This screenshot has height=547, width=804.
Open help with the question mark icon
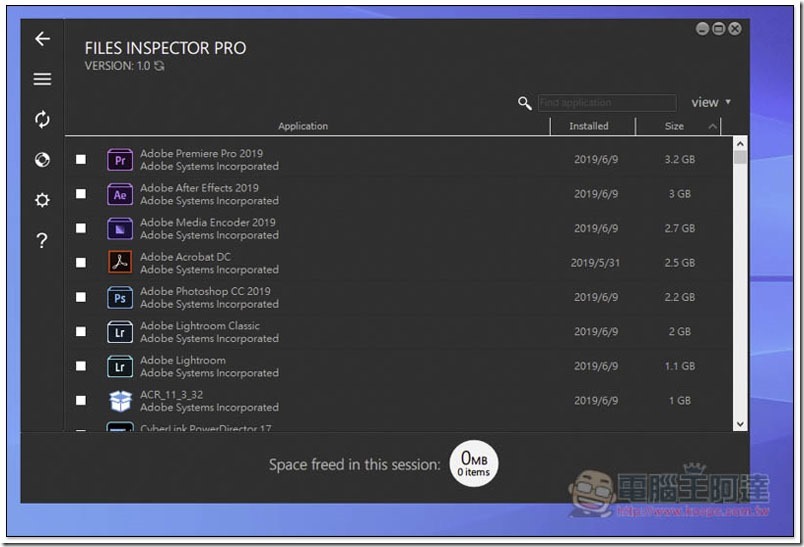tap(42, 240)
